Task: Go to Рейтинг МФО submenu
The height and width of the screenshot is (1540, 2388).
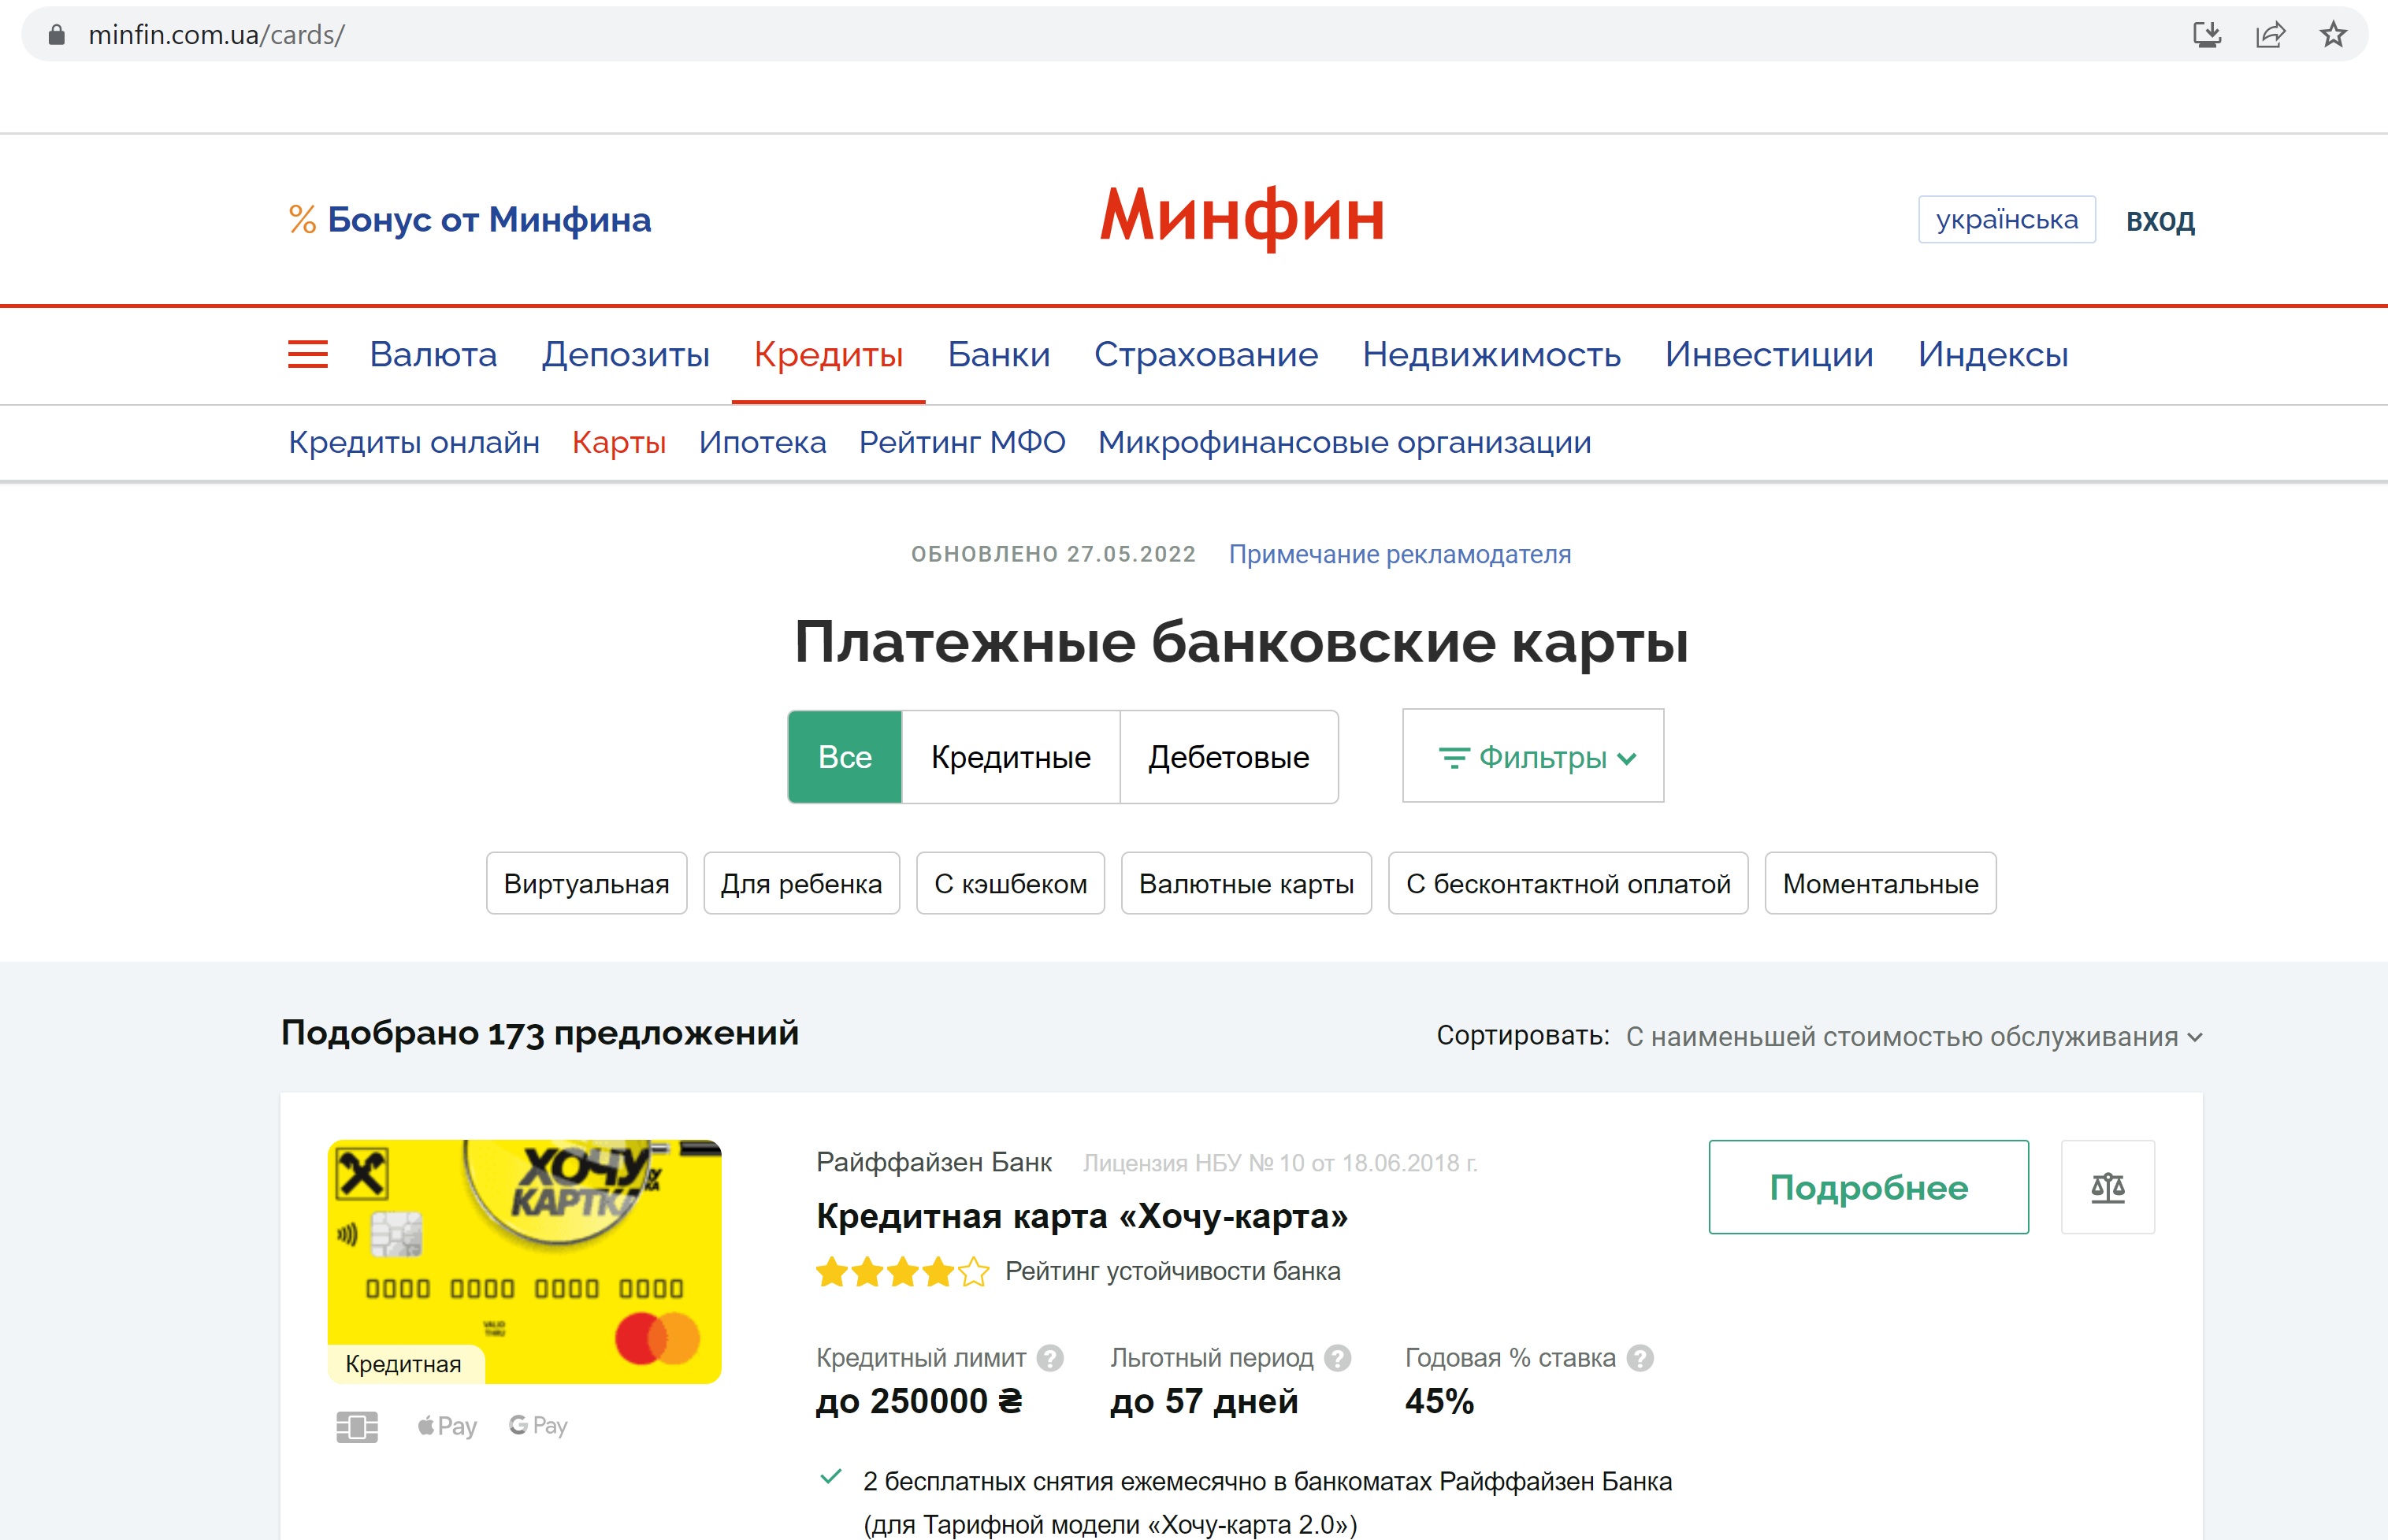Action: click(x=962, y=442)
